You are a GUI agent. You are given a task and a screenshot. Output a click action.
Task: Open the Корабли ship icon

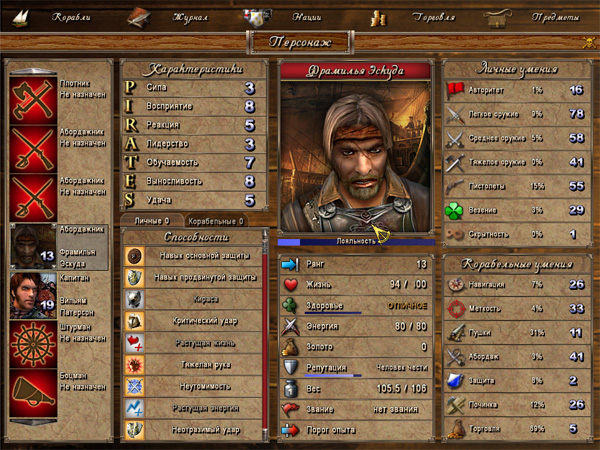[21, 18]
